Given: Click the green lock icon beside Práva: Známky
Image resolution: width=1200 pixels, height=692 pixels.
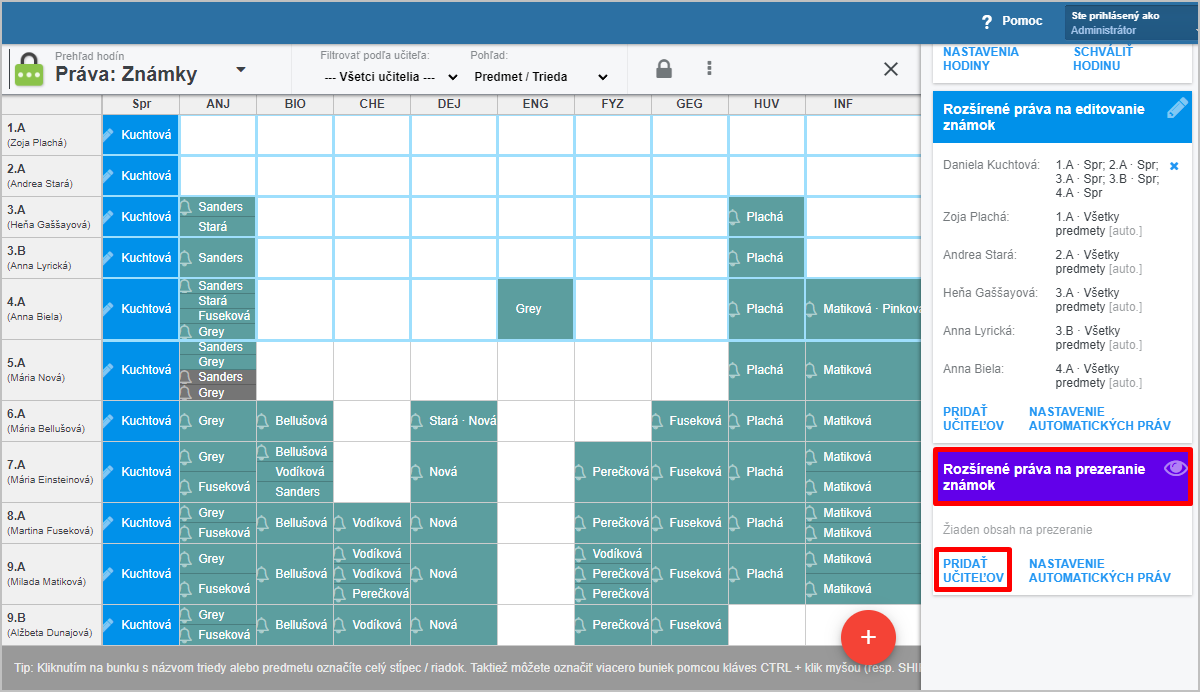Looking at the screenshot, I should pyautogui.click(x=30, y=69).
